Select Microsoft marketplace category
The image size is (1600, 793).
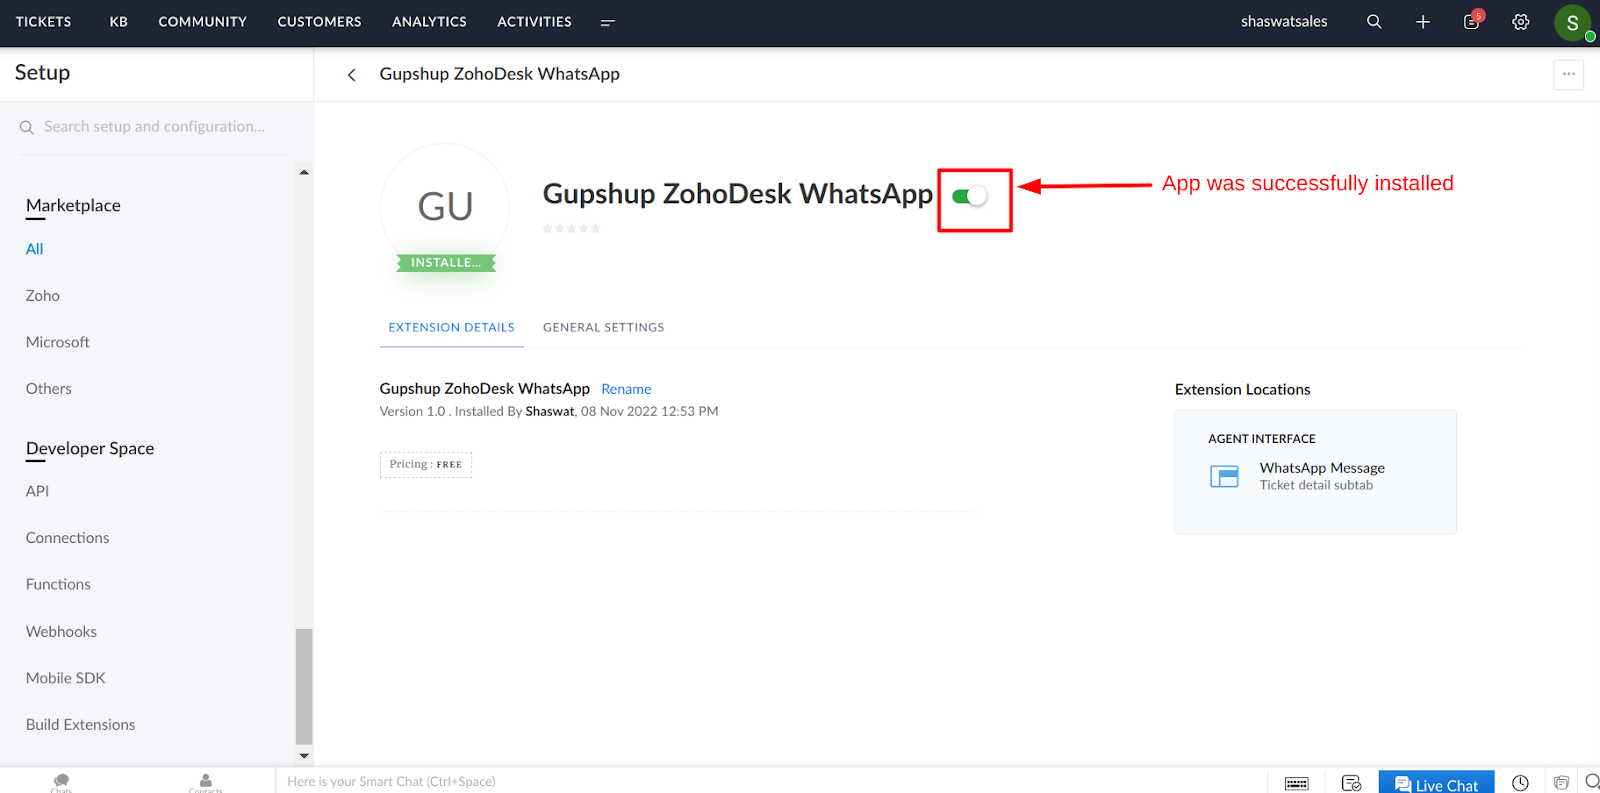tap(57, 342)
